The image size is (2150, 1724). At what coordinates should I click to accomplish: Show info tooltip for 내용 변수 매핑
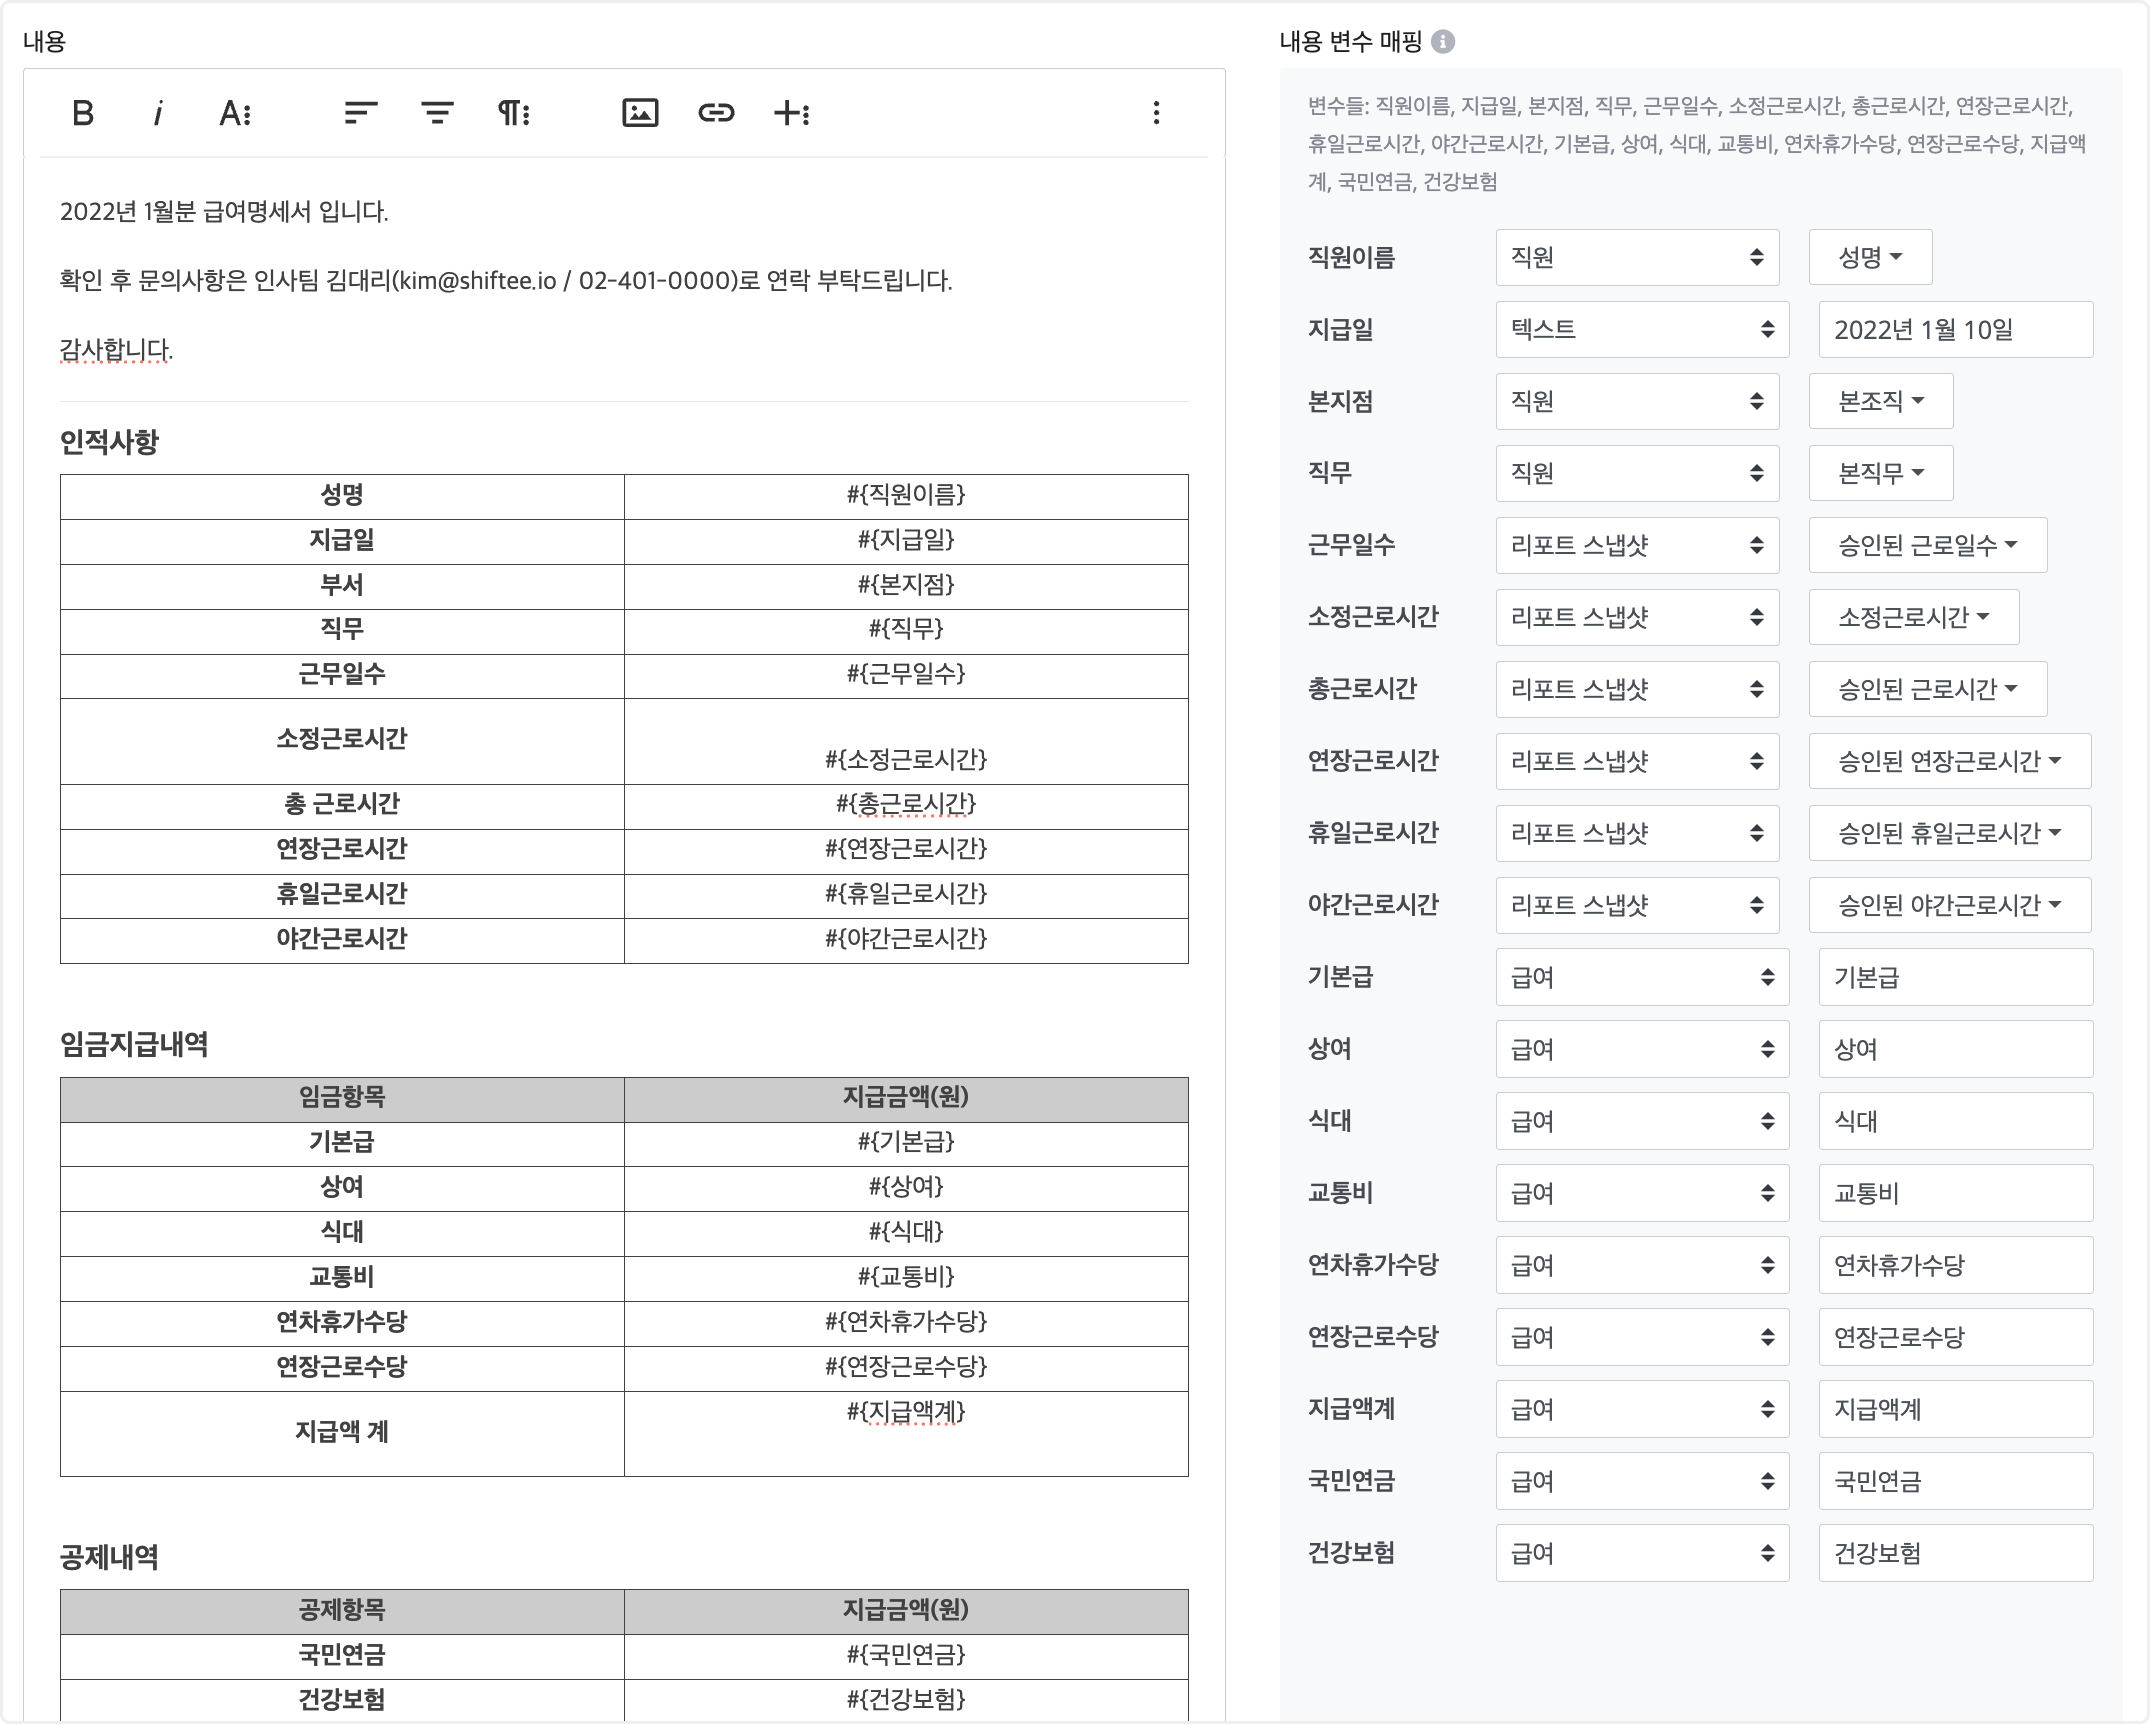point(1443,41)
